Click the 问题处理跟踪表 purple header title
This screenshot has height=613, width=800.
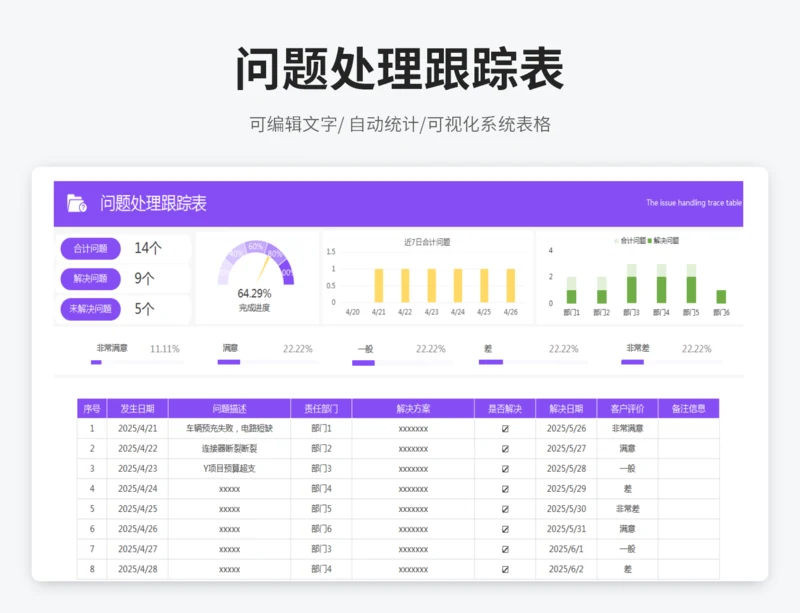tap(153, 203)
